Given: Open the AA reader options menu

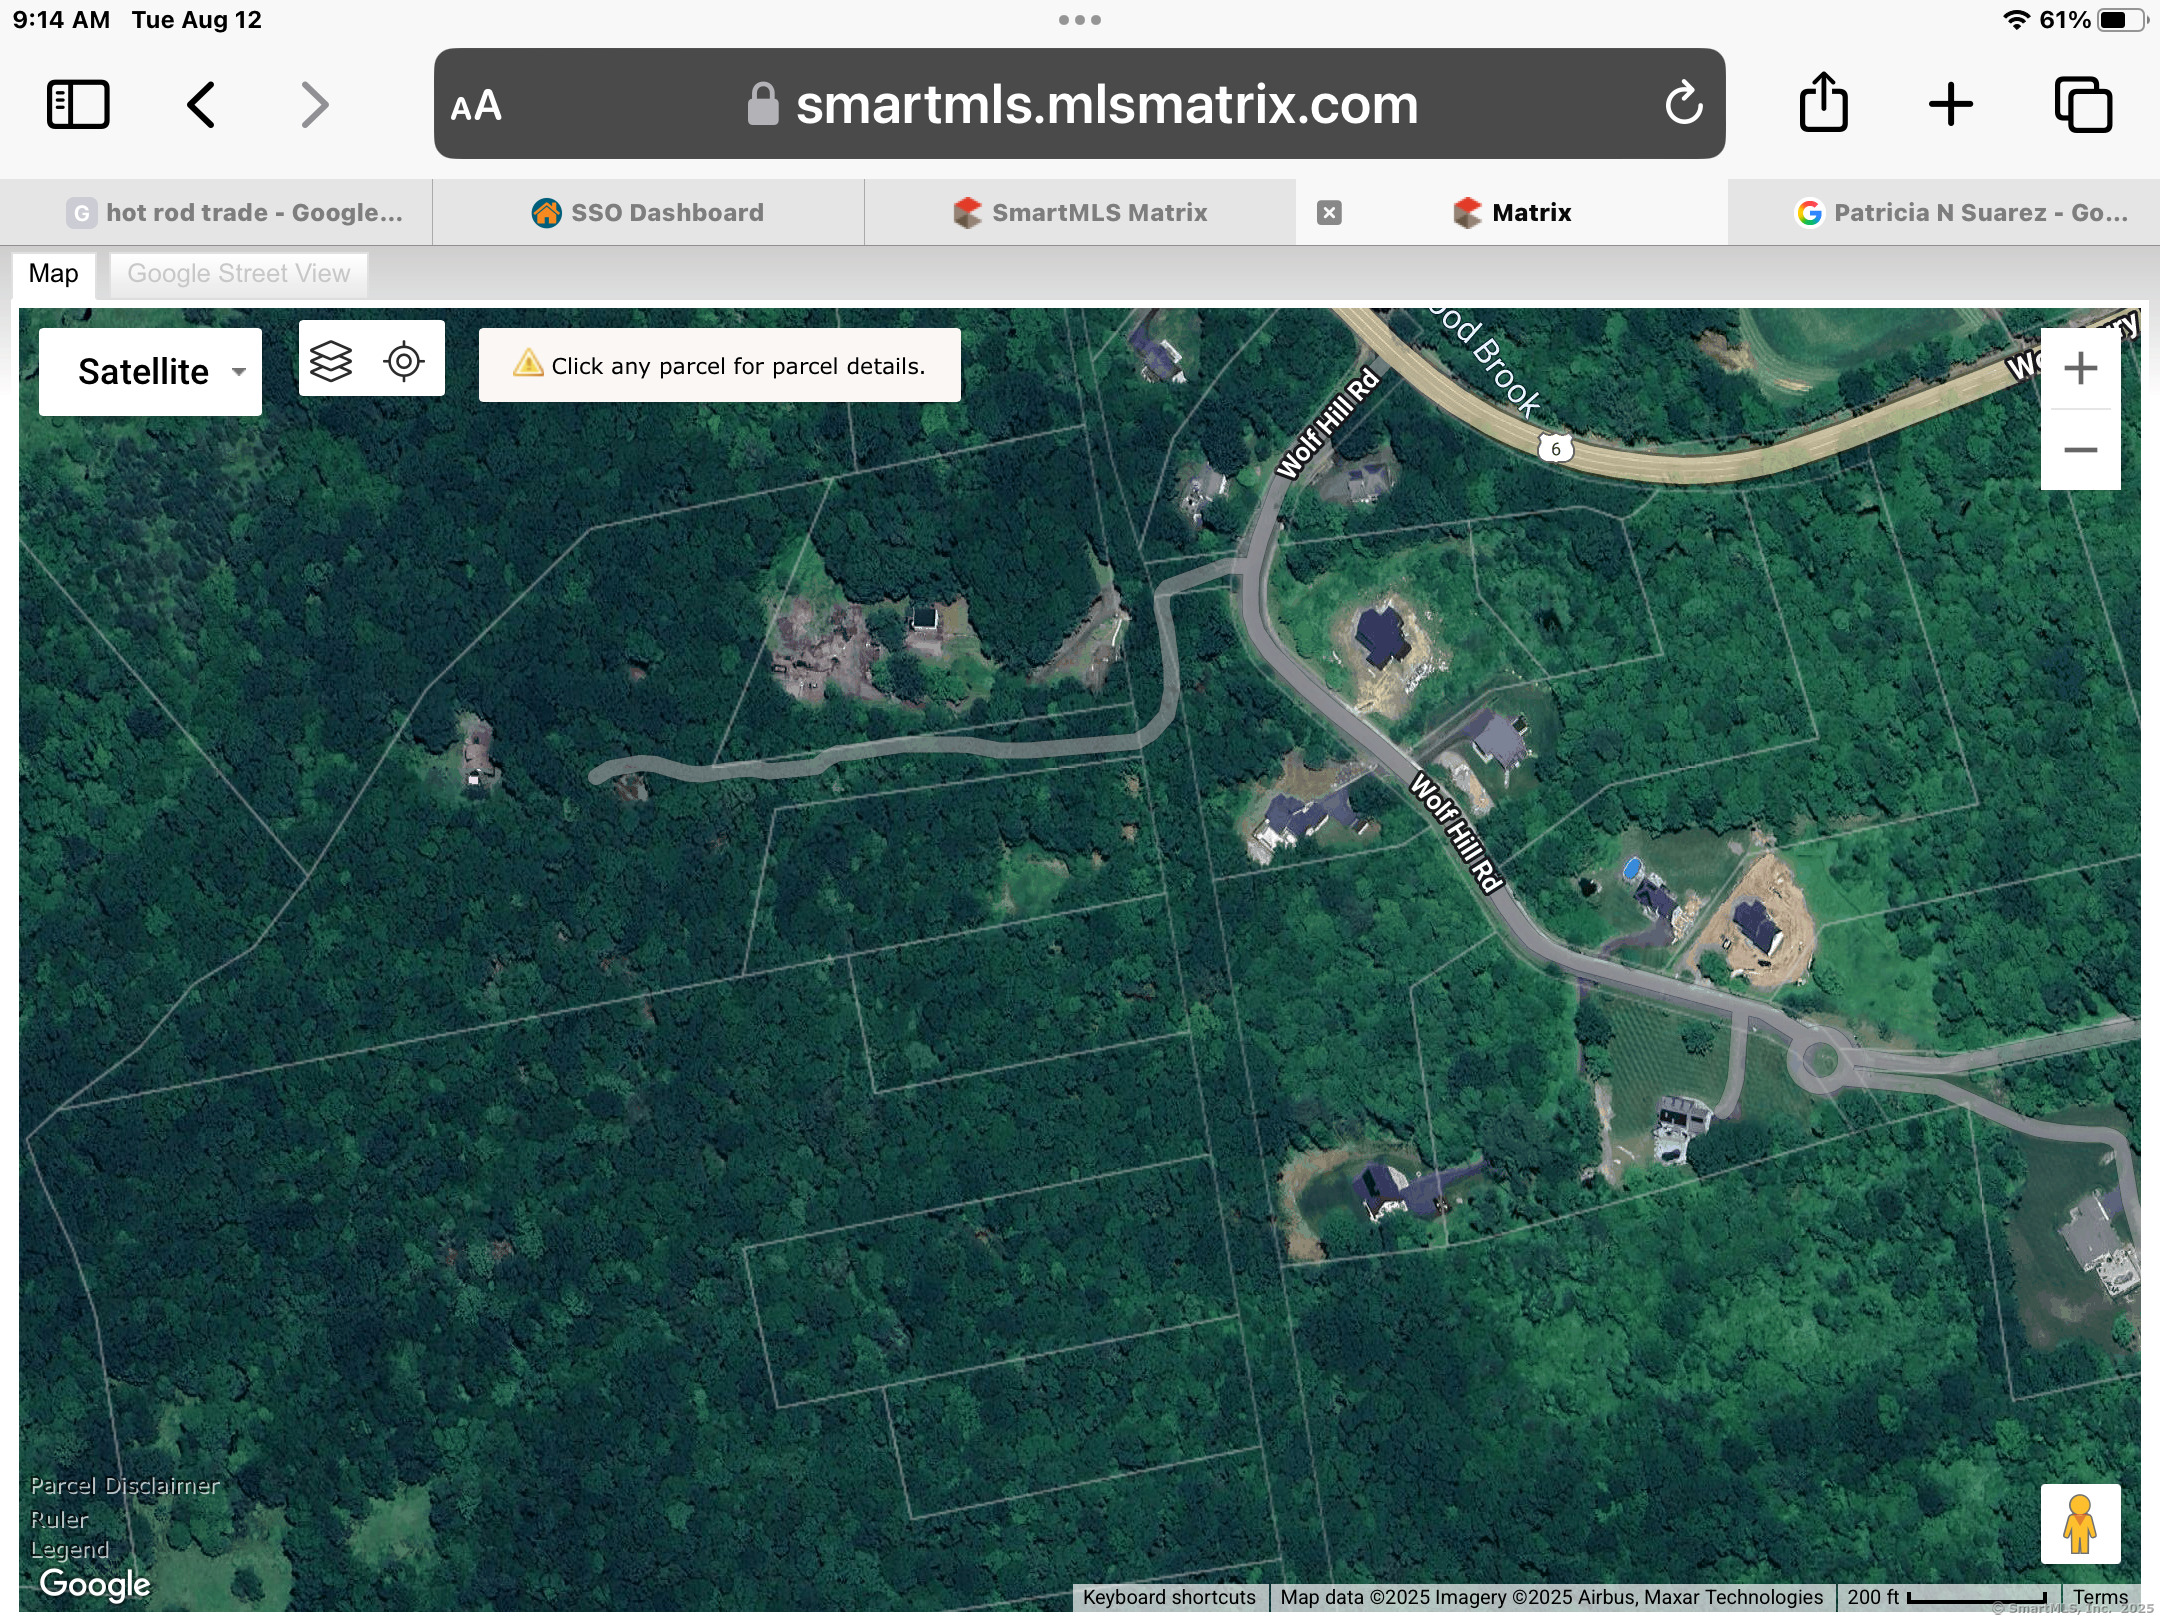Looking at the screenshot, I should pyautogui.click(x=476, y=105).
